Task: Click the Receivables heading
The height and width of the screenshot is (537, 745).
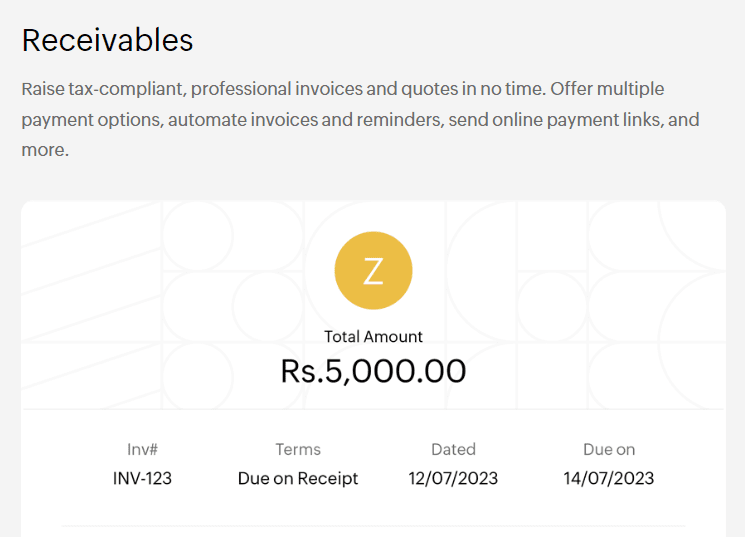Action: 107,40
